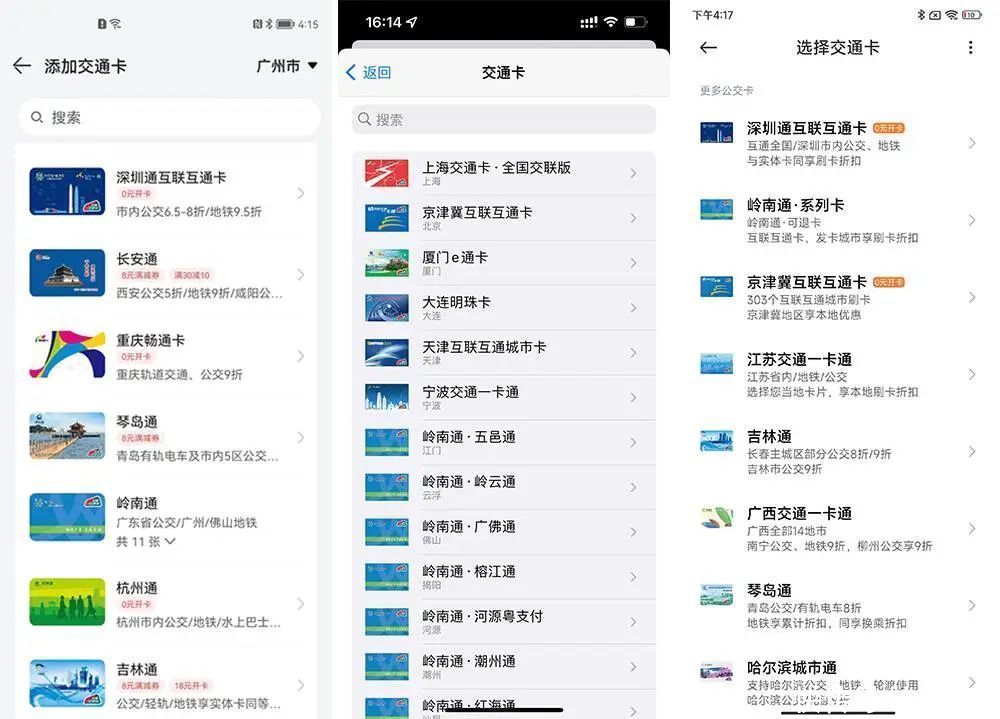Screen dimensions: 1000x719
Task: Choose 岭南通·广佛通 list item
Action: tap(500, 533)
